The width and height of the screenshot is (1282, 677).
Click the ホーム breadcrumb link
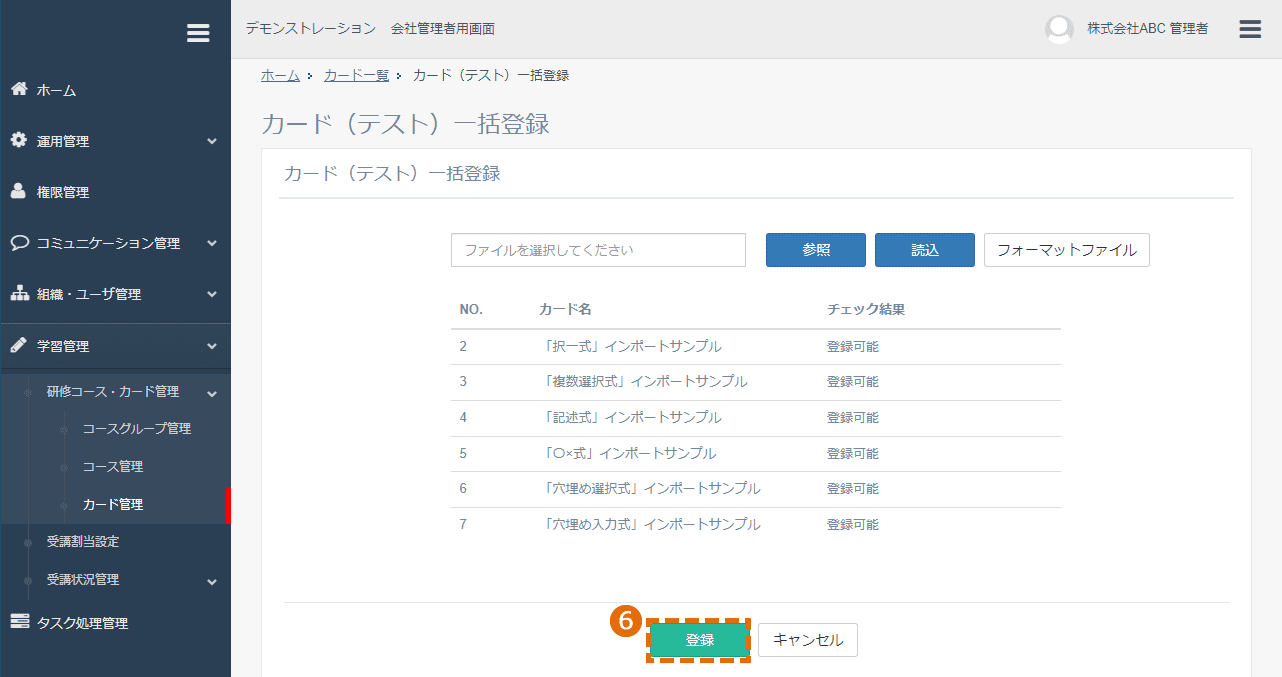(280, 75)
